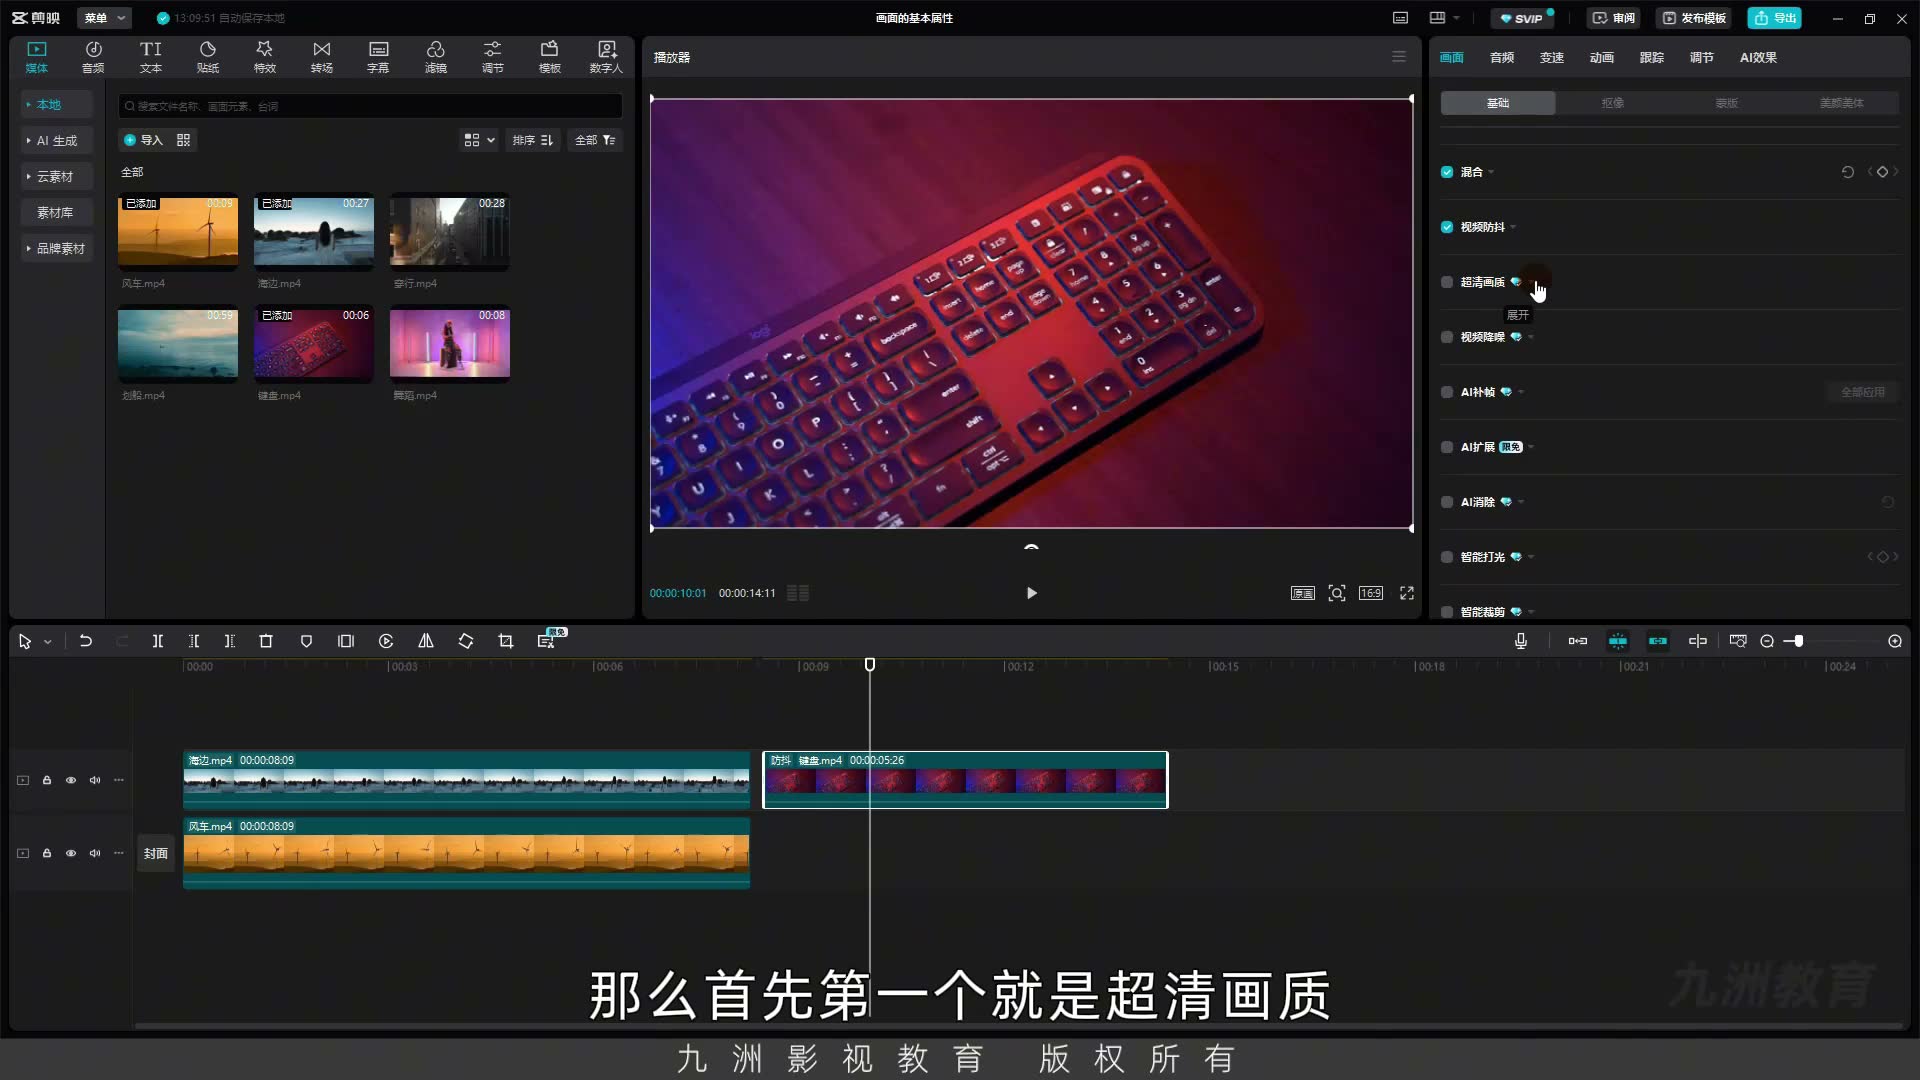Screen dimensions: 1920x1080
Task: Click the 发布模板 publish template button
Action: (x=1694, y=18)
